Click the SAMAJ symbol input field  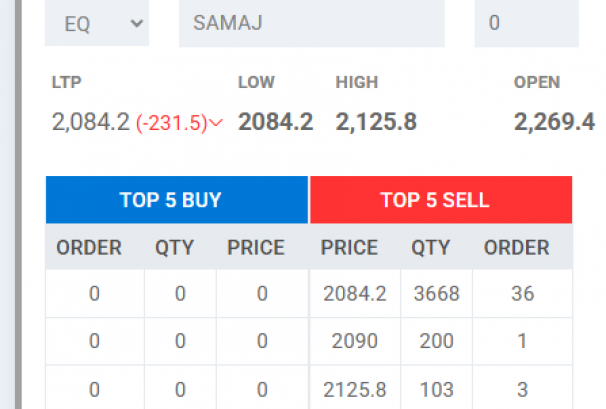coord(311,24)
